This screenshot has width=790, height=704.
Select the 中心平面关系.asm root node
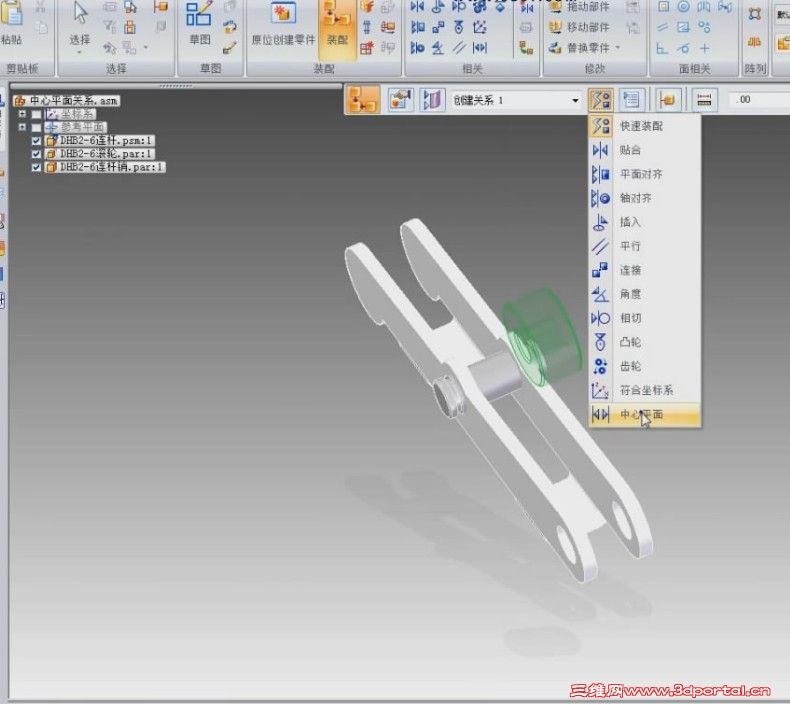[67, 101]
